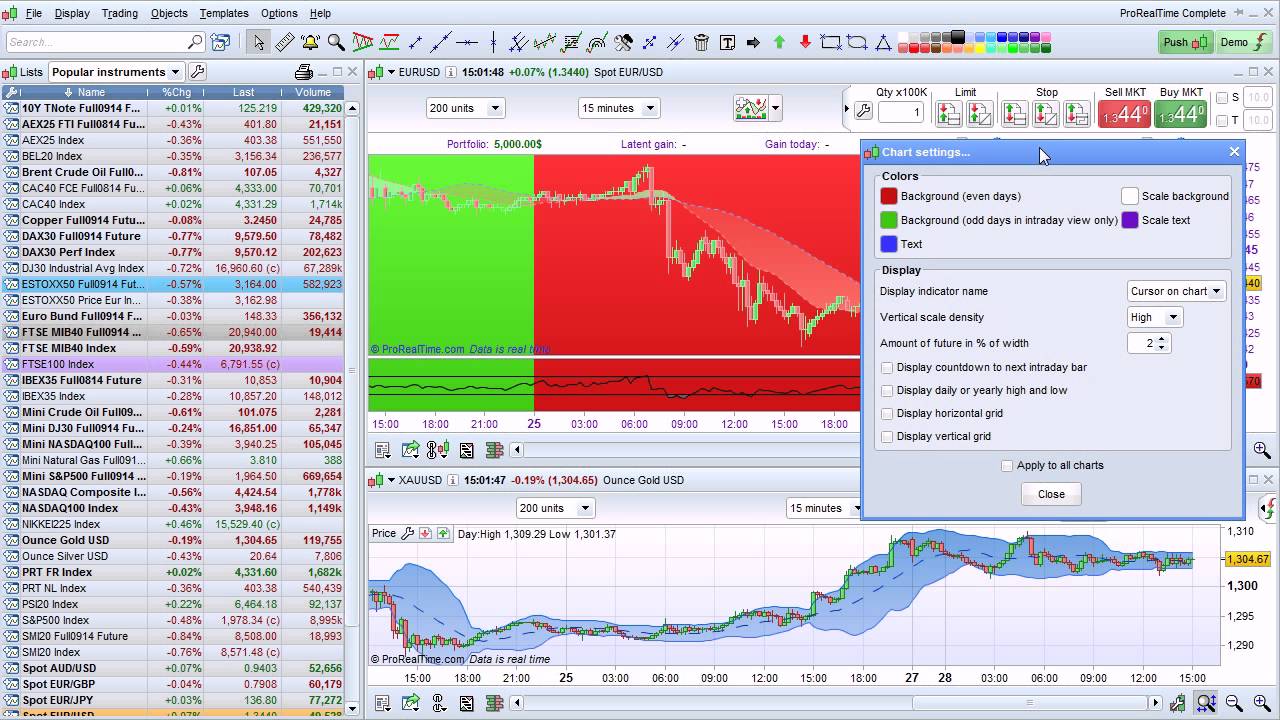This screenshot has width=1280, height=720.
Task: Click the first Stop order icon
Action: tap(1015, 113)
